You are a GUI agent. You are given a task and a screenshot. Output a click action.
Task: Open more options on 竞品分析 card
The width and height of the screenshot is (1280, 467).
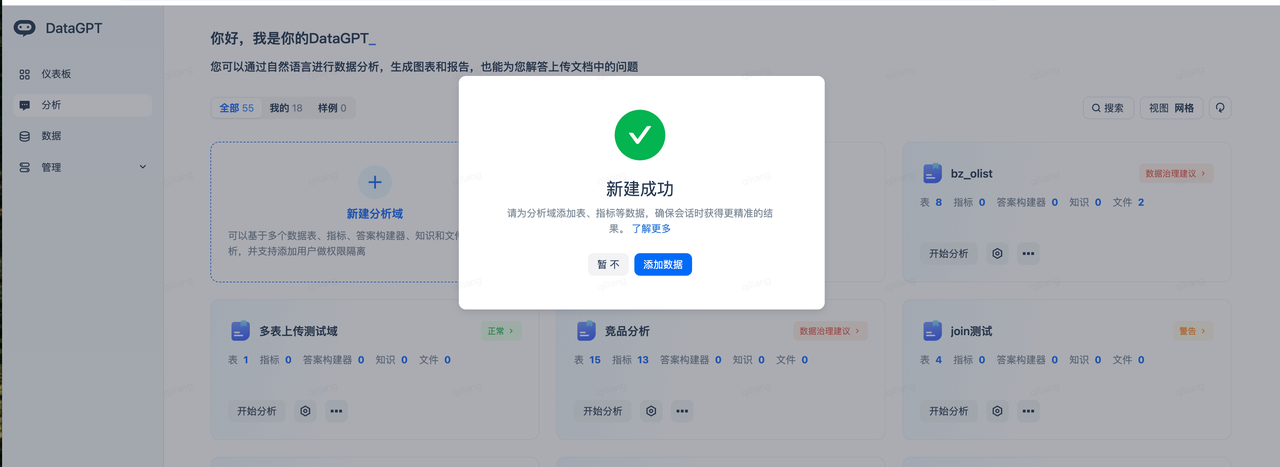(682, 411)
